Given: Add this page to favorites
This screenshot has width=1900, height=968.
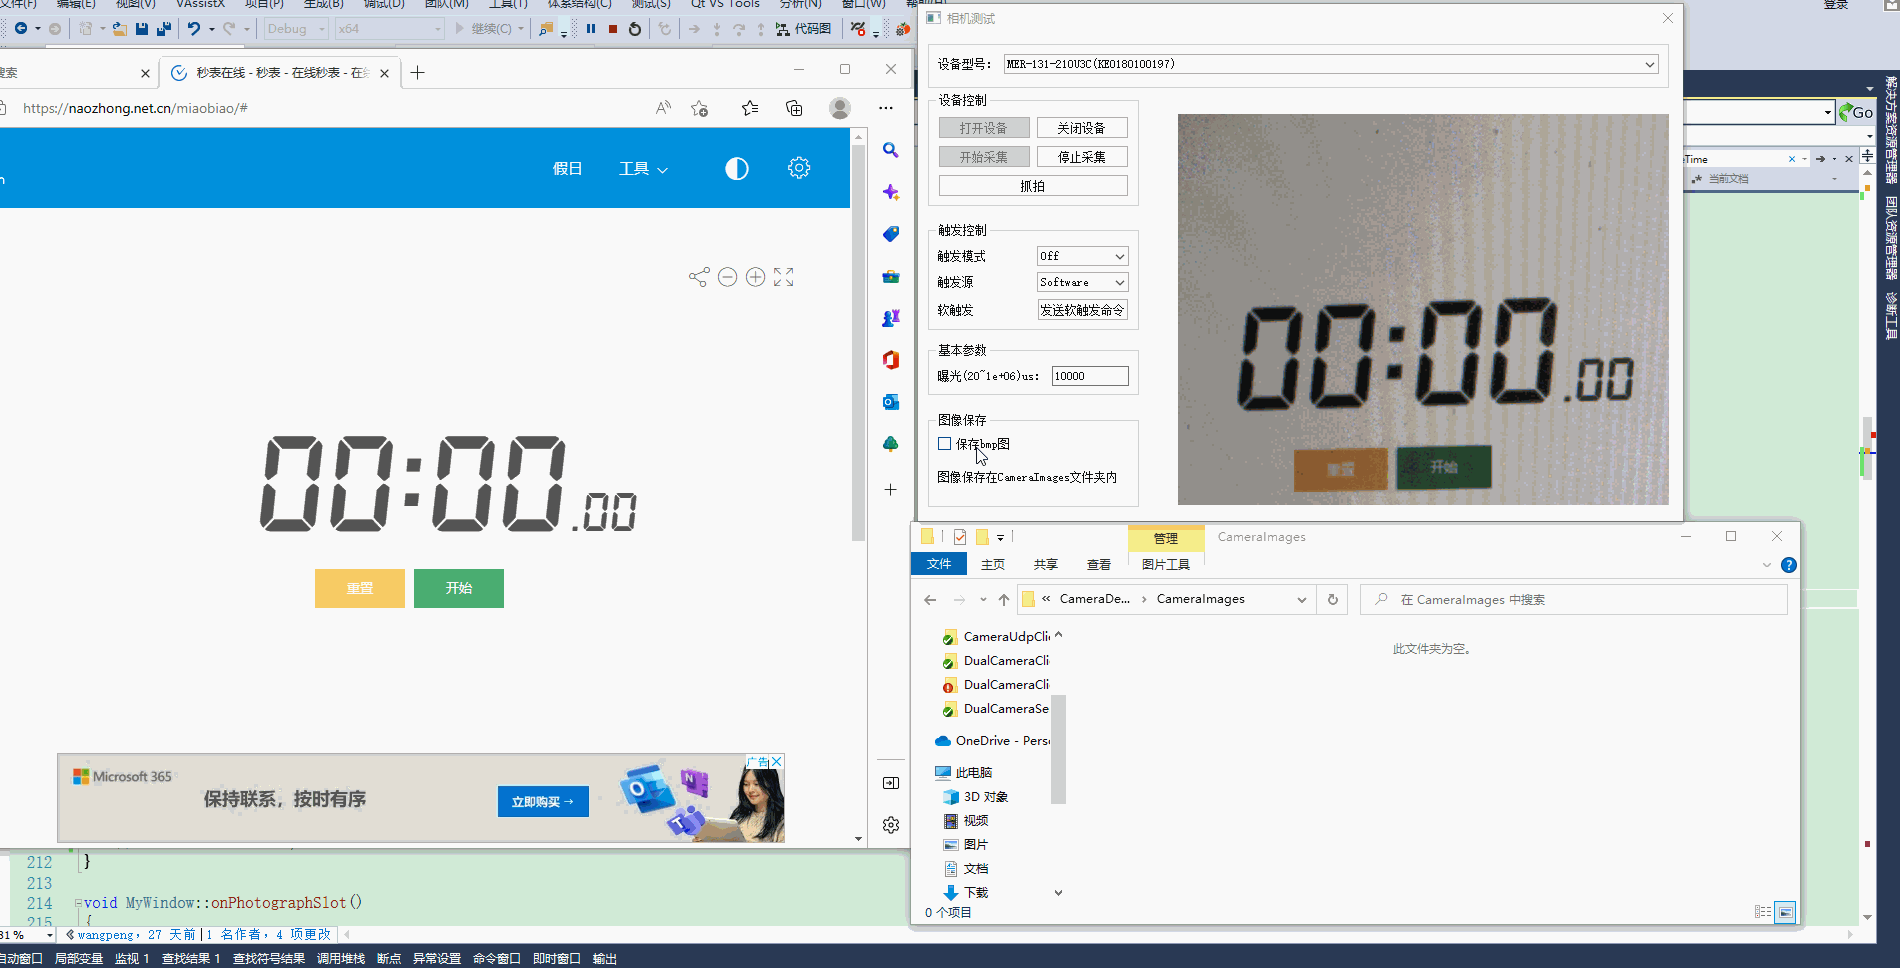Looking at the screenshot, I should pyautogui.click(x=700, y=108).
